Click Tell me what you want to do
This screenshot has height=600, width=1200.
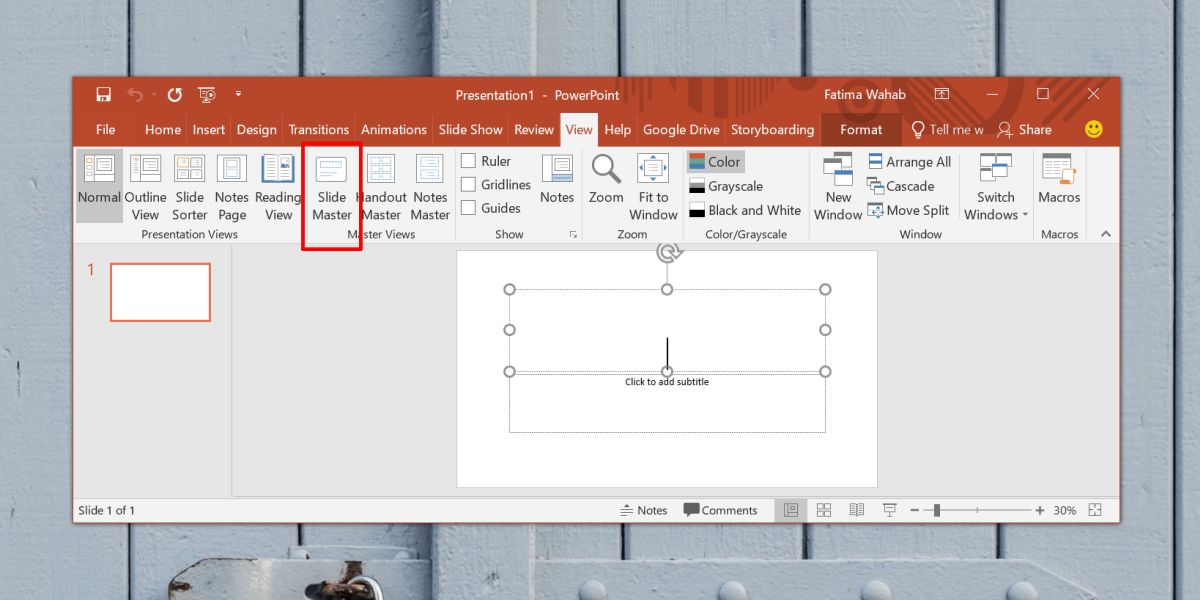(x=947, y=129)
